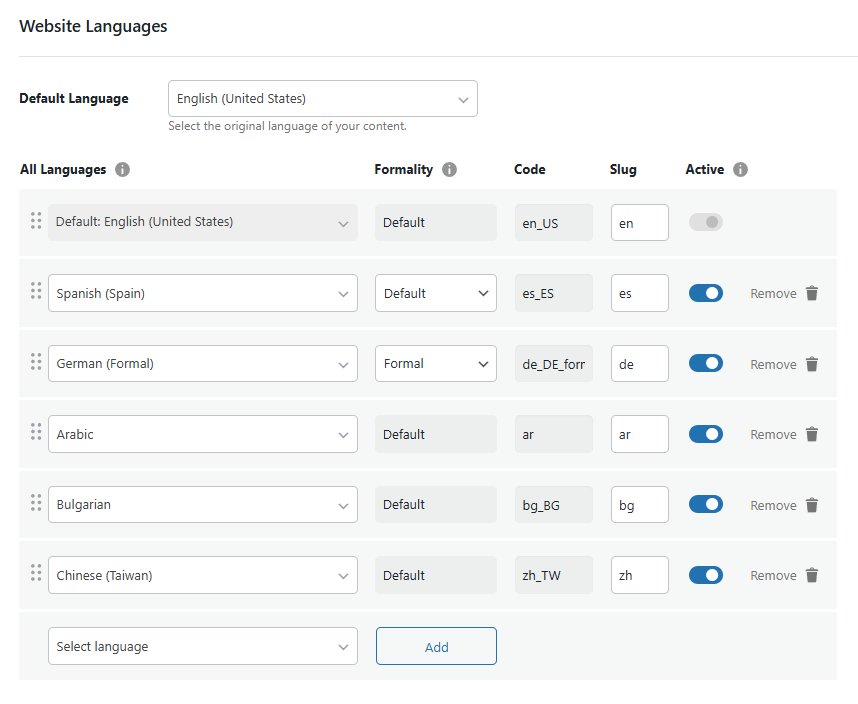Click the trash icon in the Arabic row
Screen dimensions: 858x704
click(812, 434)
